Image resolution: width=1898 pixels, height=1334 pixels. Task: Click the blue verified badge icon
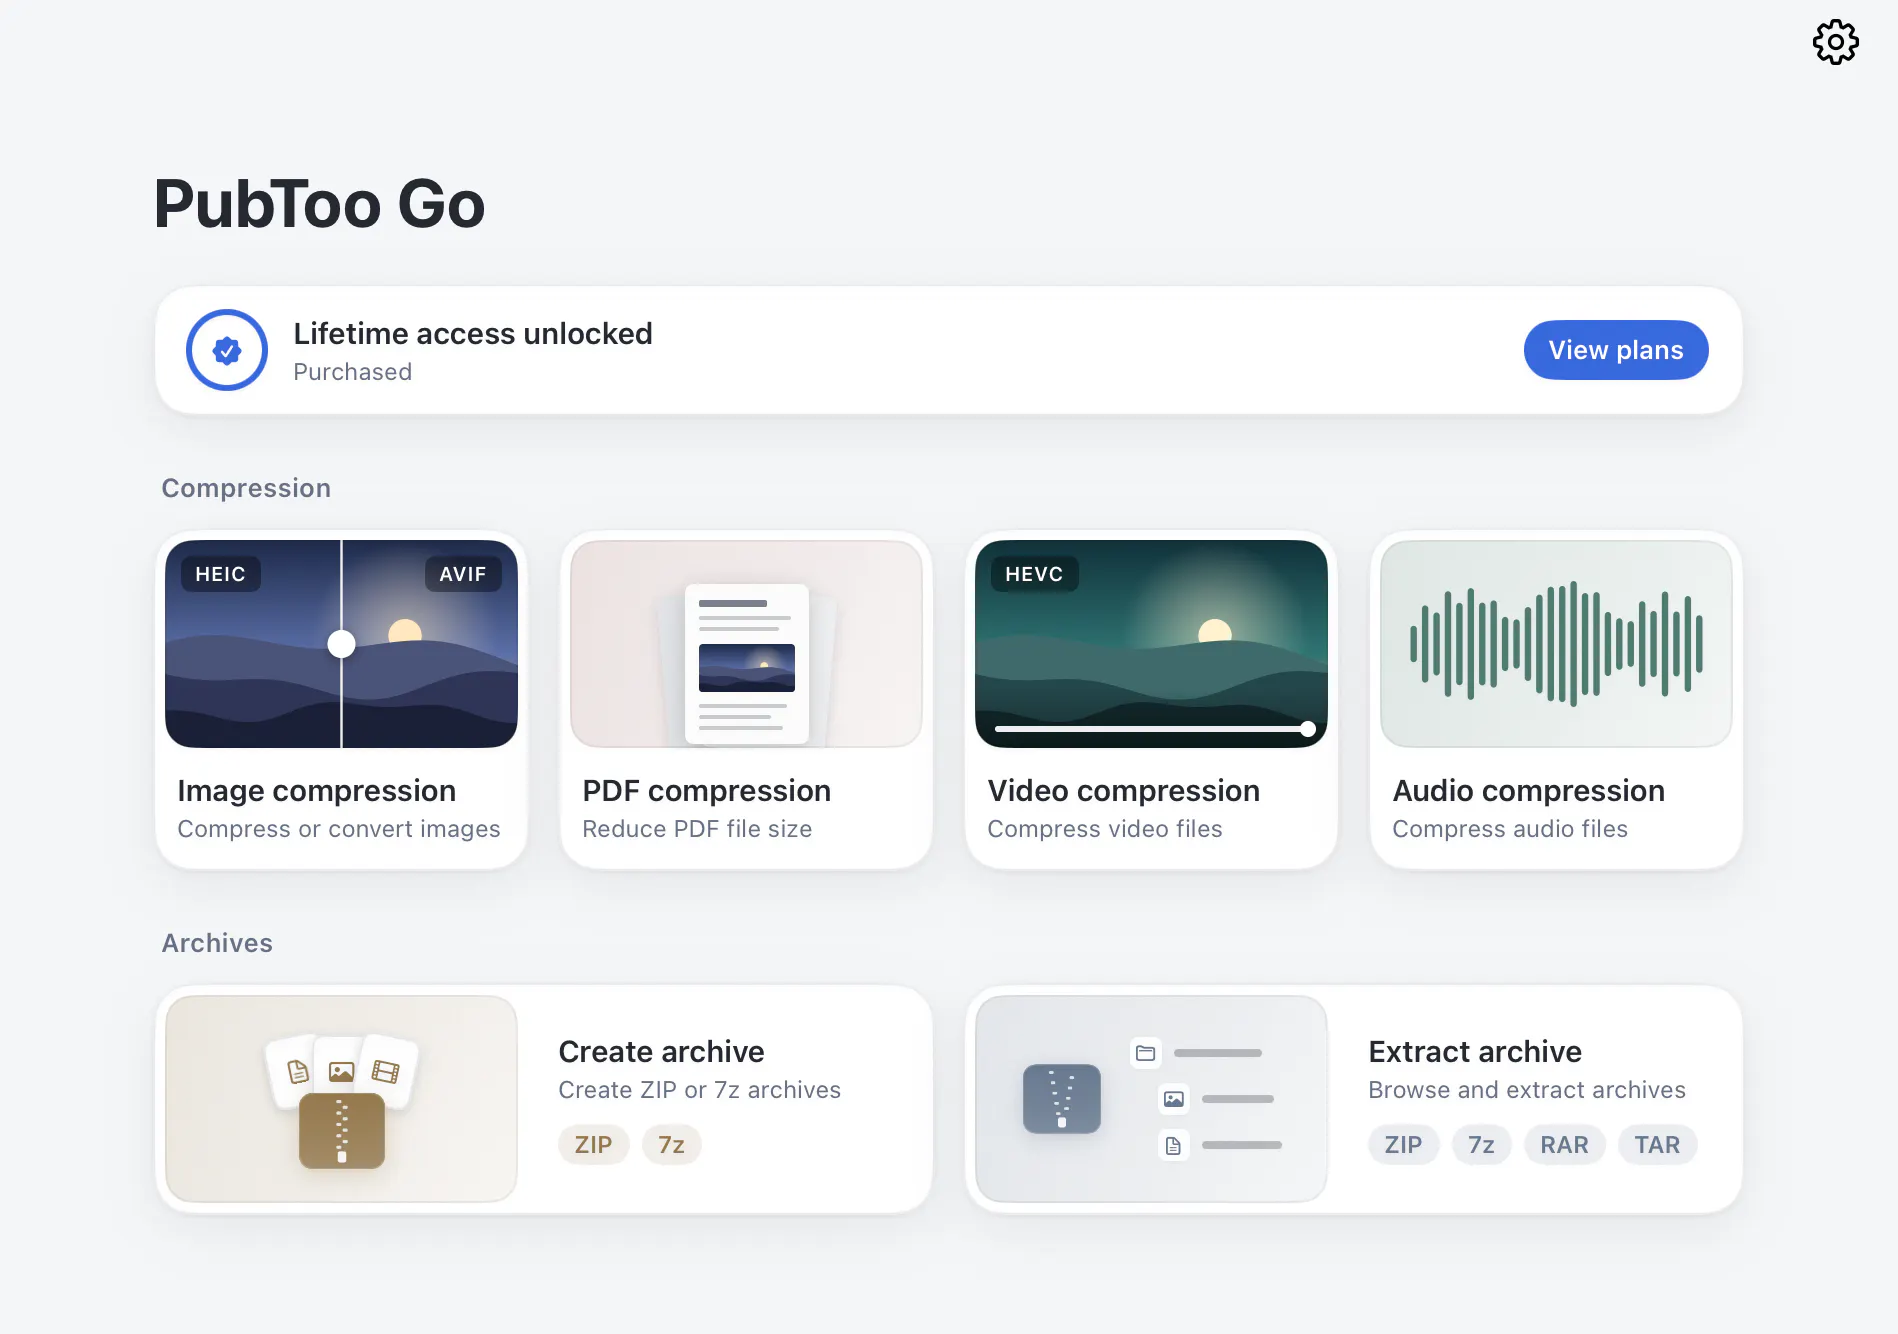227,350
